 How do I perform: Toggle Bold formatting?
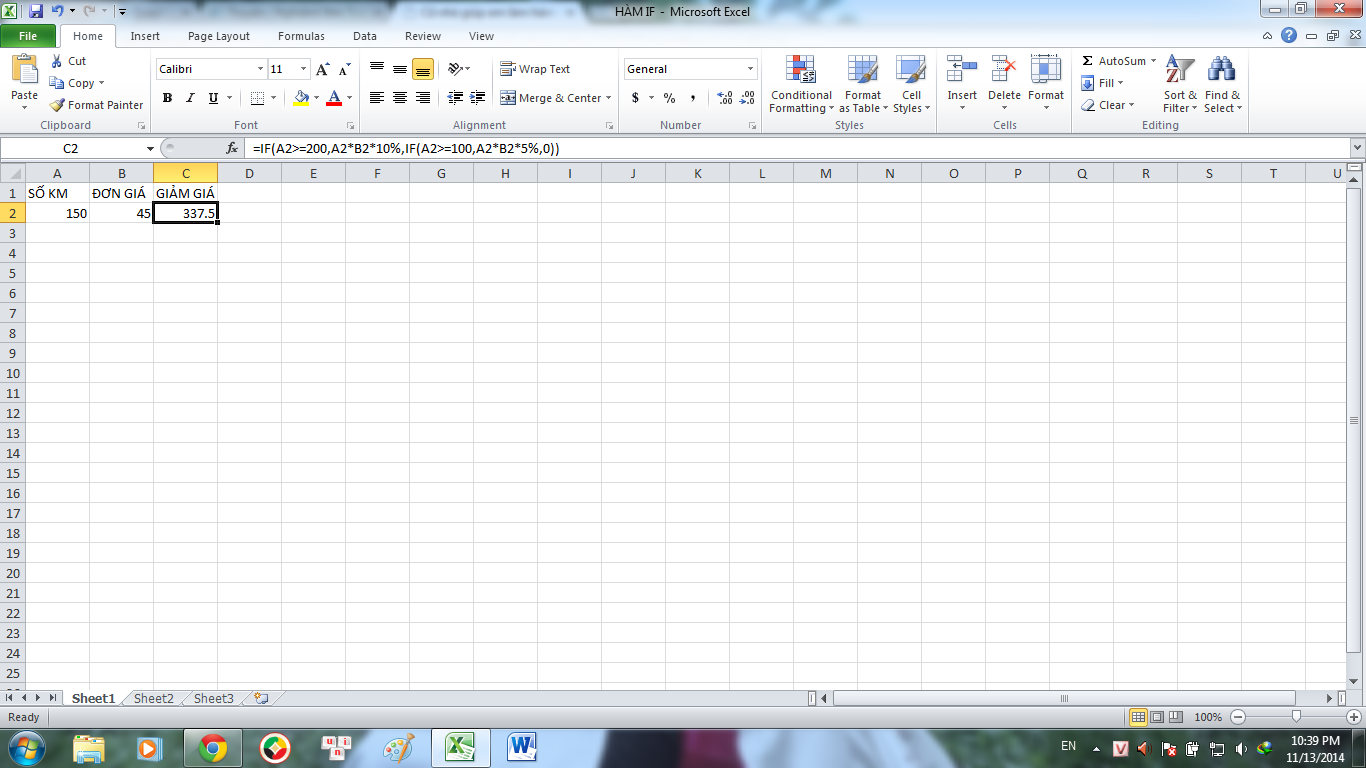pos(167,98)
